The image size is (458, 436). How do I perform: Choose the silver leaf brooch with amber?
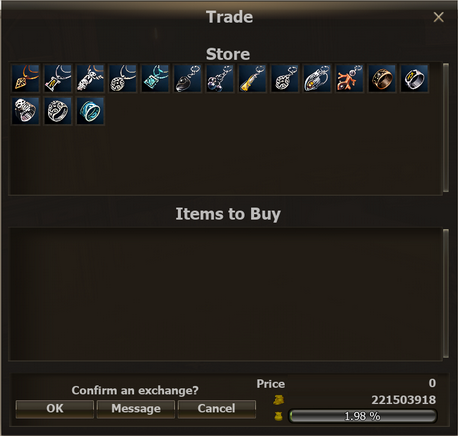coord(317,78)
